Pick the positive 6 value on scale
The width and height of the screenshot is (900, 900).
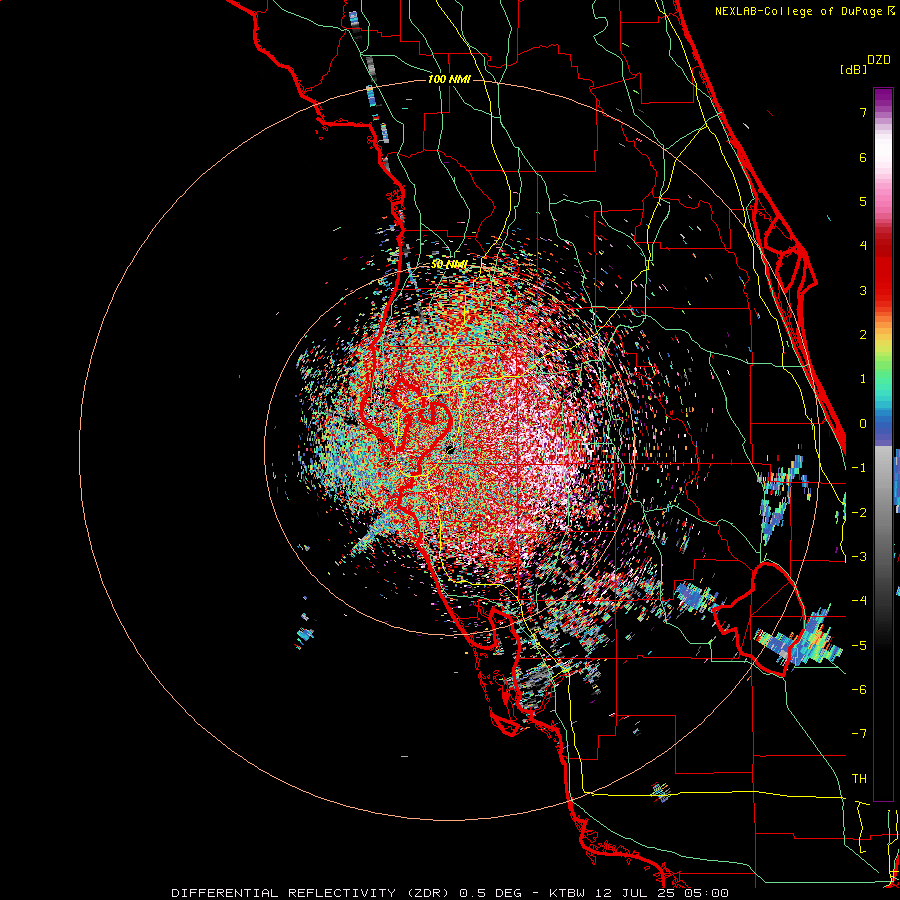863,157
